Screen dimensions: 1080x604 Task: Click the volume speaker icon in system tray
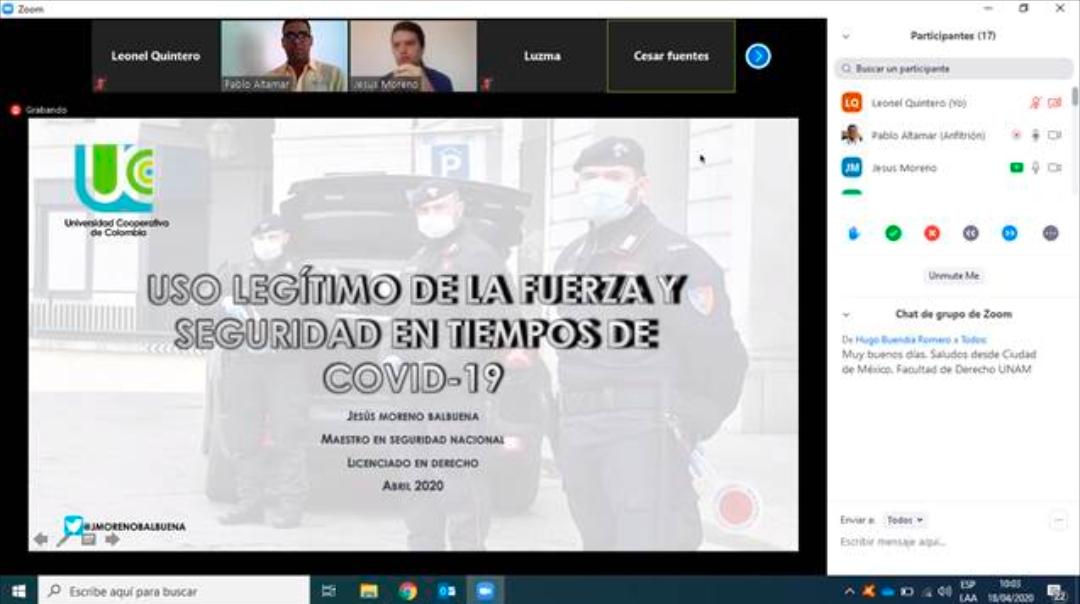tap(945, 592)
